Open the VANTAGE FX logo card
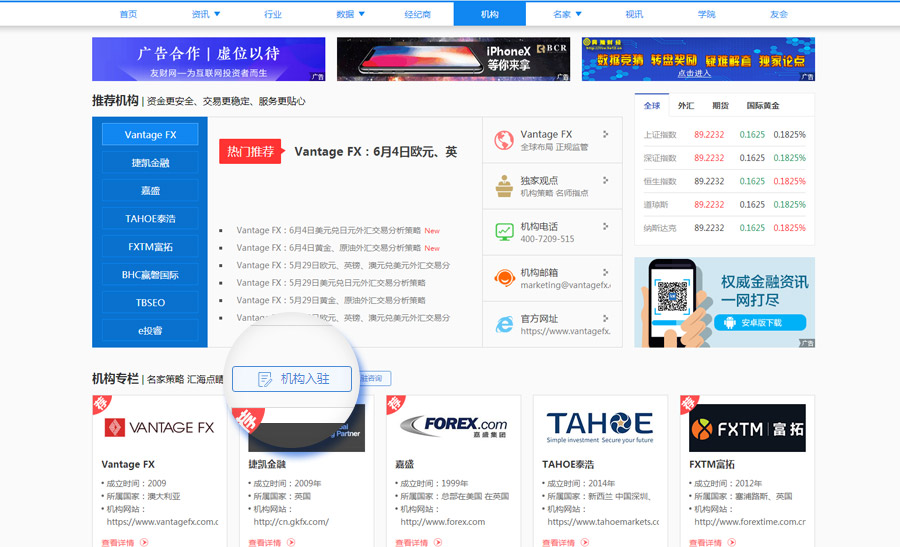Viewport: 900px width, 547px height. tap(160, 428)
